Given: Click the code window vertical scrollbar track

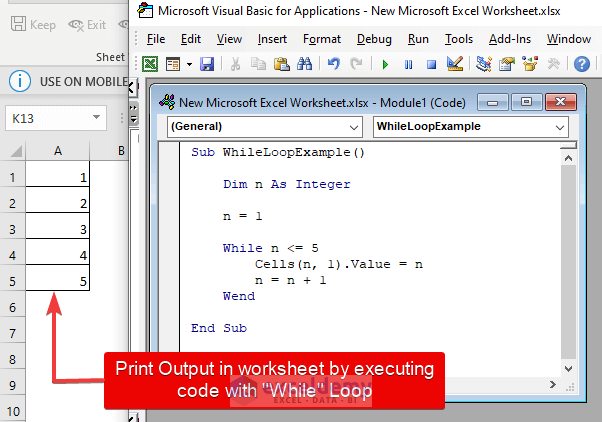Looking at the screenshot, I should 569,263.
